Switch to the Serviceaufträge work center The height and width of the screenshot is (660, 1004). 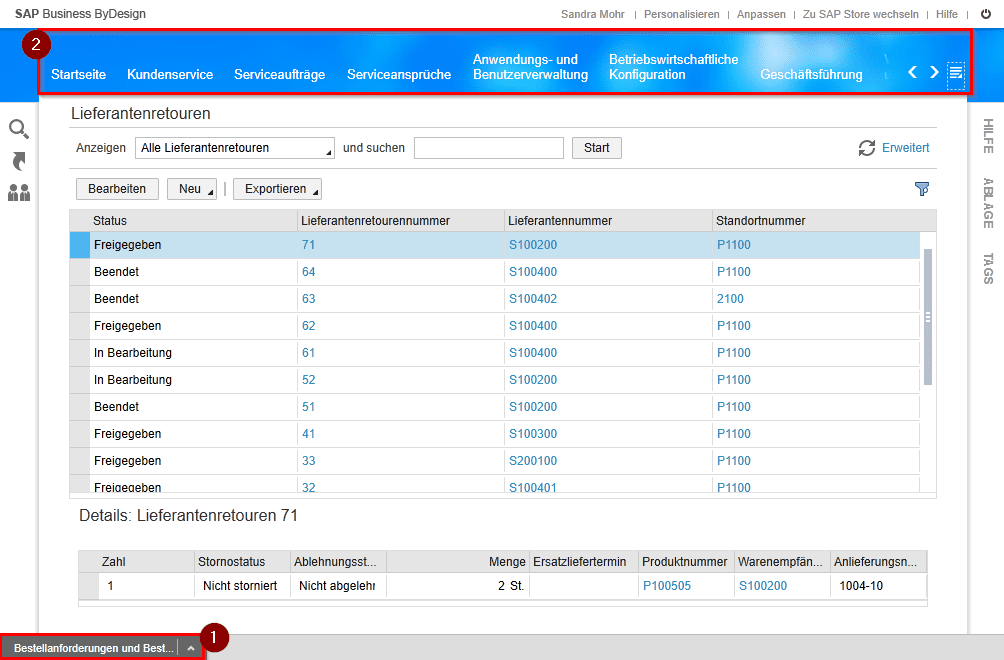(x=279, y=74)
